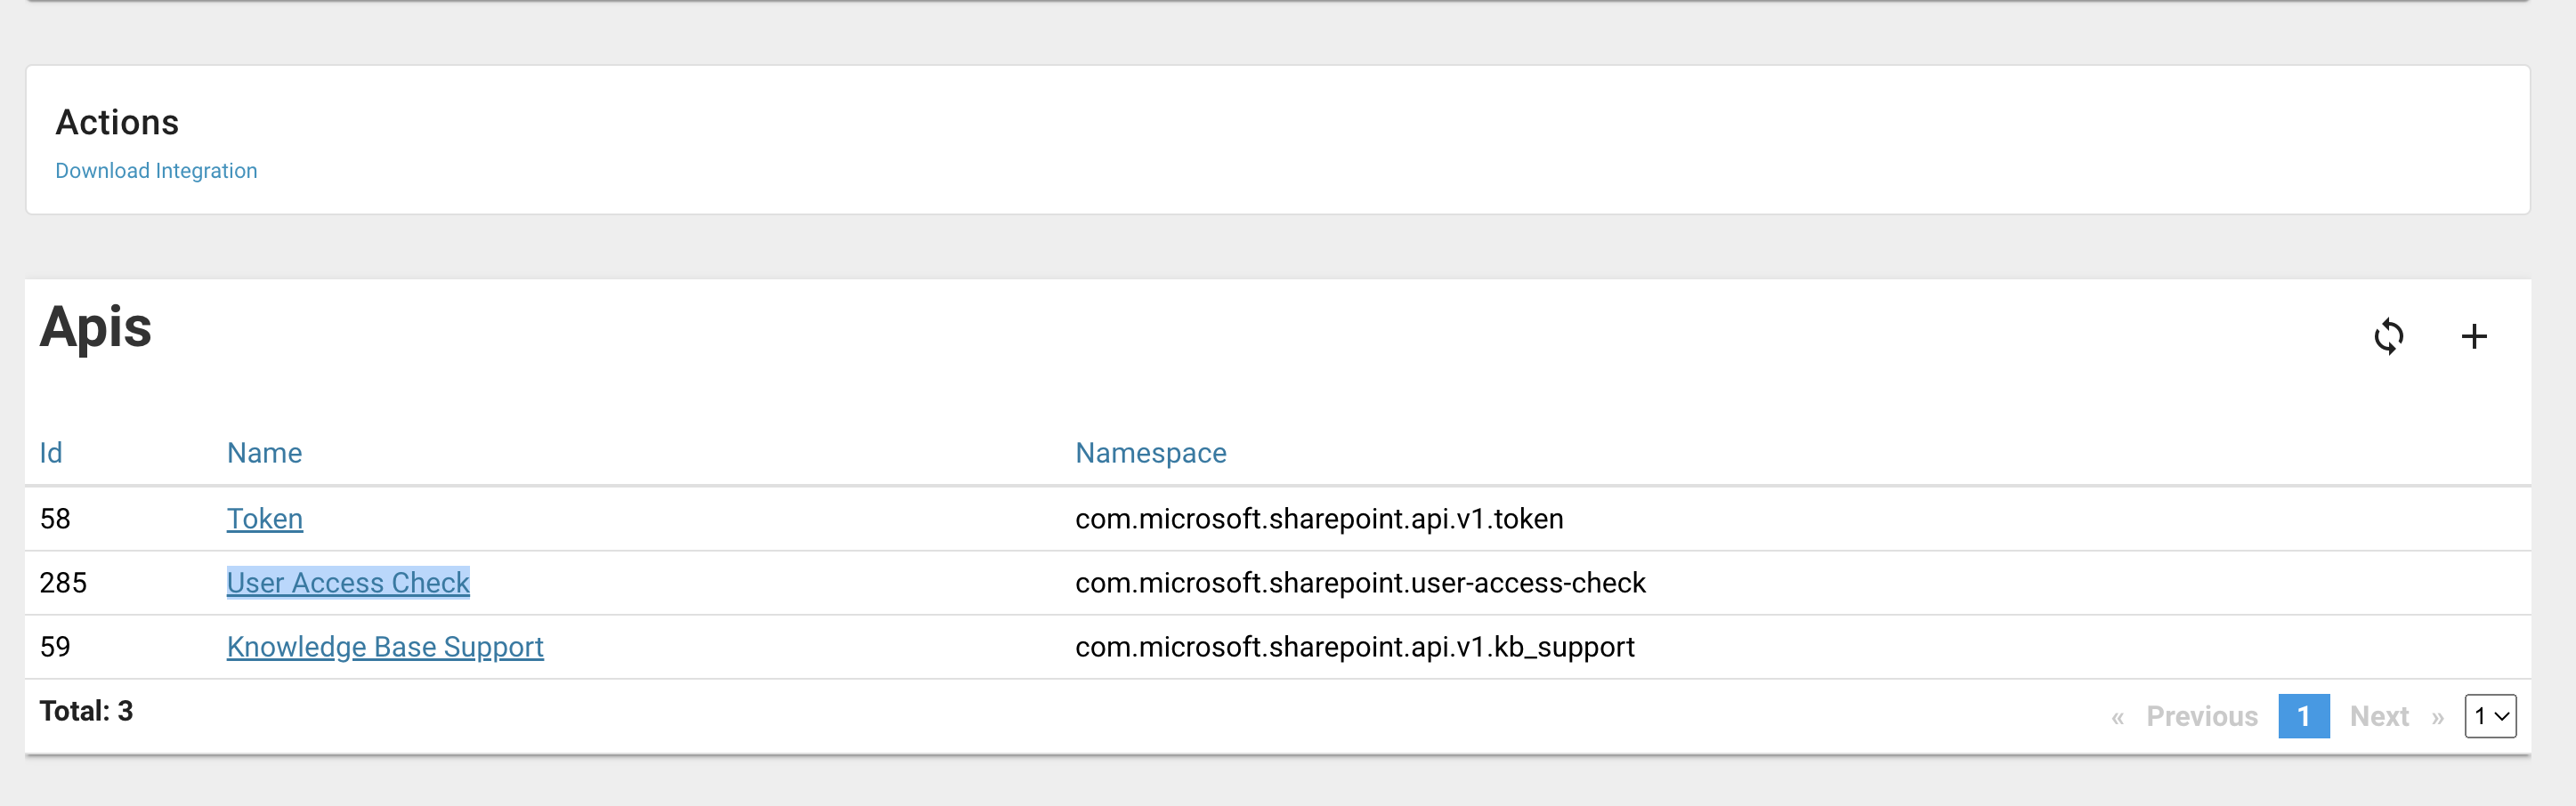Open the User Access Check API
The image size is (2576, 806).
[348, 583]
